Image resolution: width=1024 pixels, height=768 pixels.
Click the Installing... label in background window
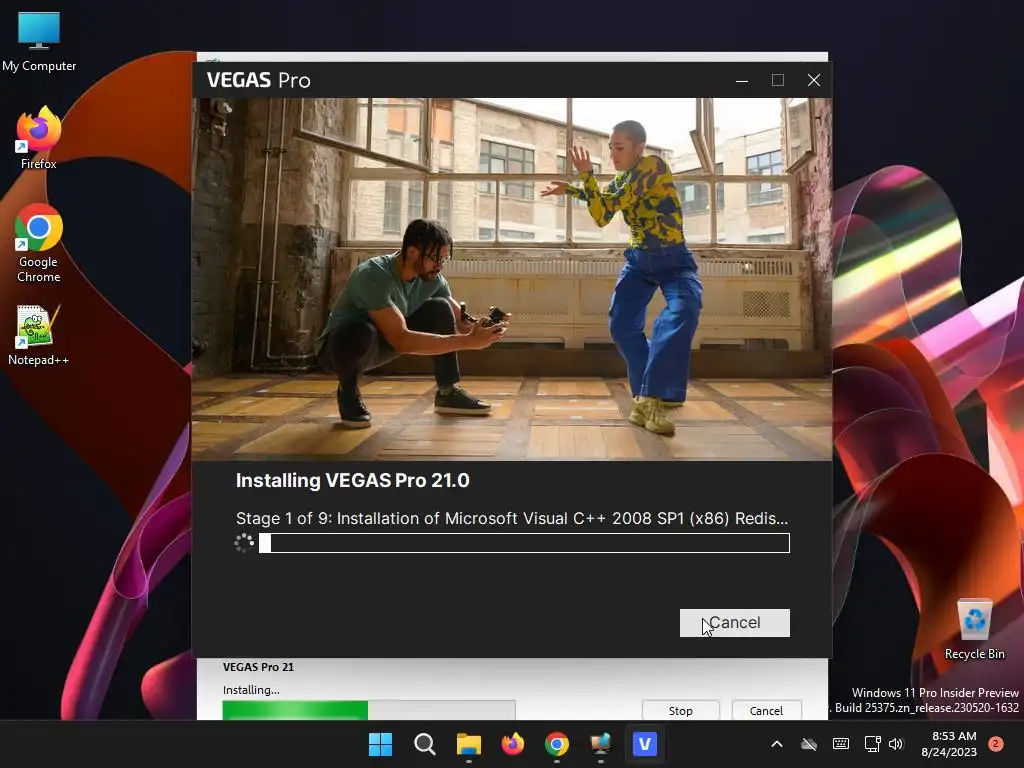251,690
